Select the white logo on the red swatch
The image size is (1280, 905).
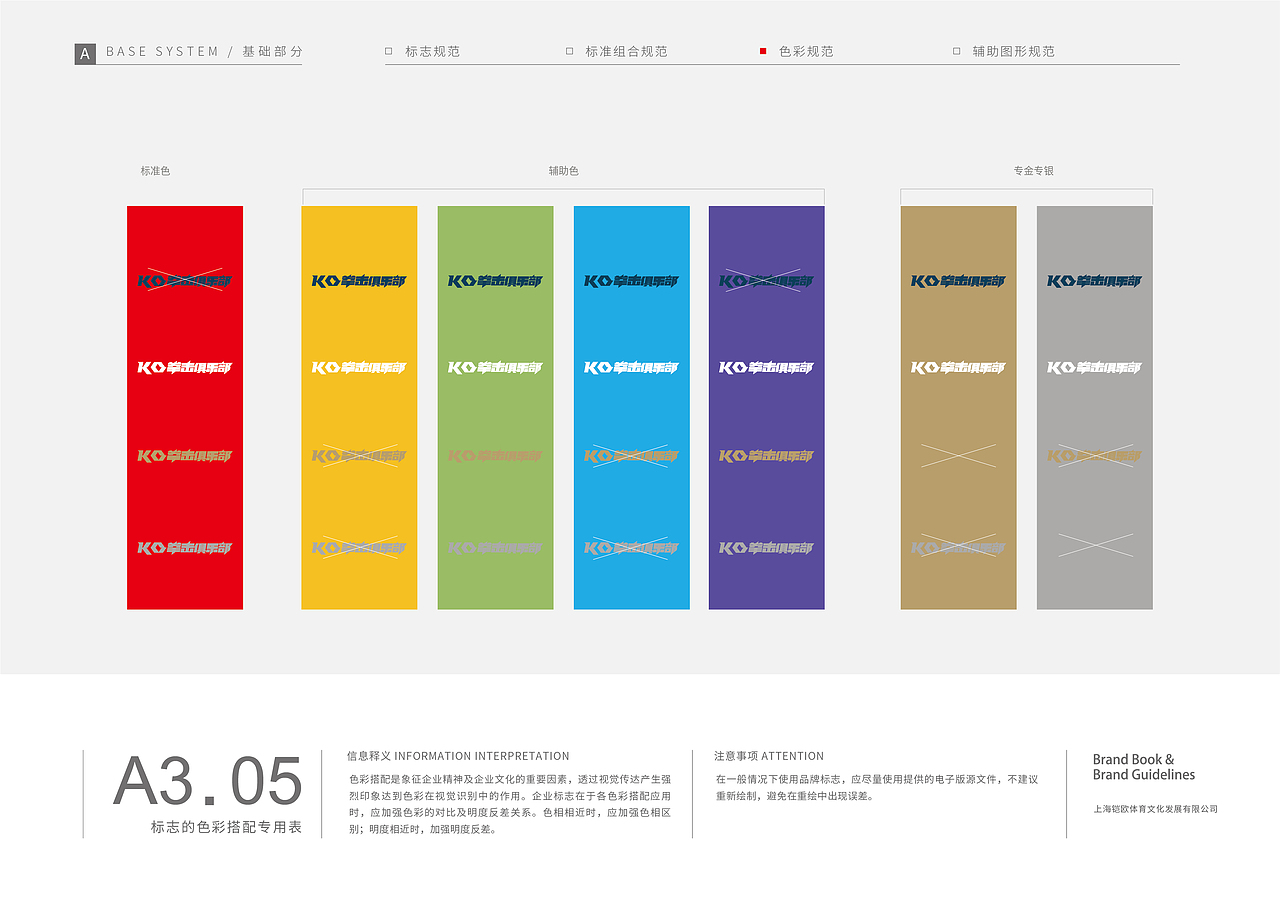pyautogui.click(x=185, y=368)
